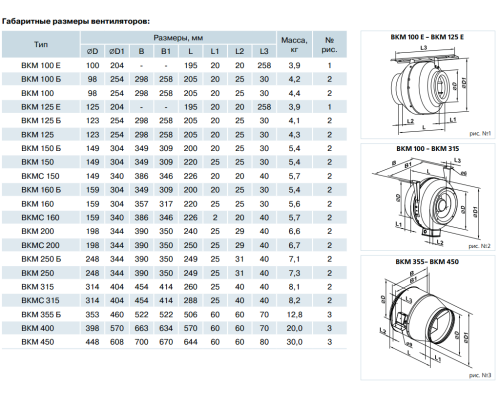The width and height of the screenshot is (500, 400).
Task: Click mass value '12,8' for ВКМ 355 Б
Action: coord(294,314)
